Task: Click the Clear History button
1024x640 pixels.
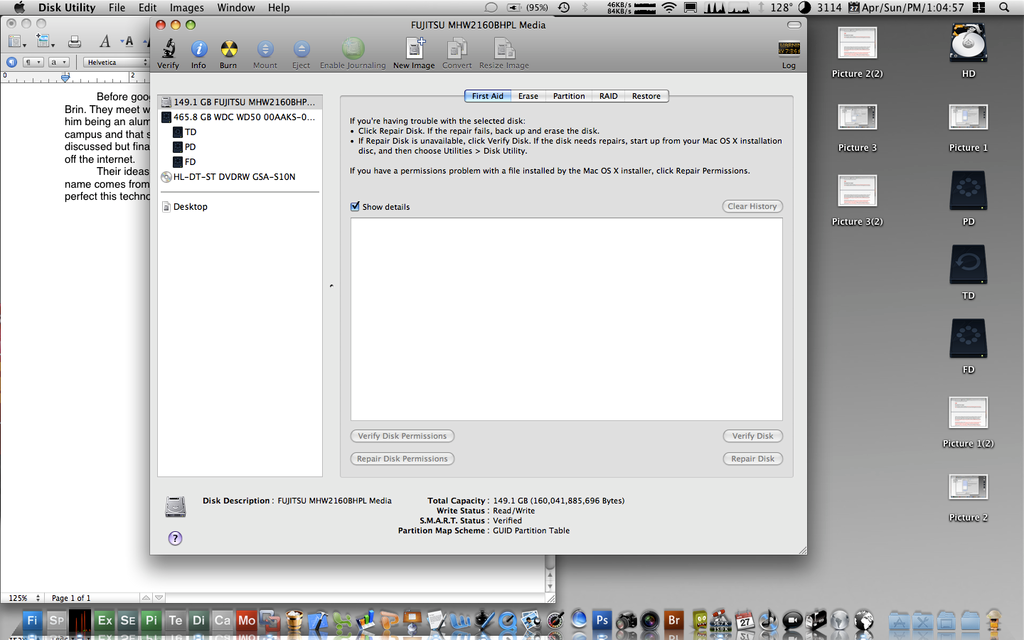Action: (x=752, y=206)
